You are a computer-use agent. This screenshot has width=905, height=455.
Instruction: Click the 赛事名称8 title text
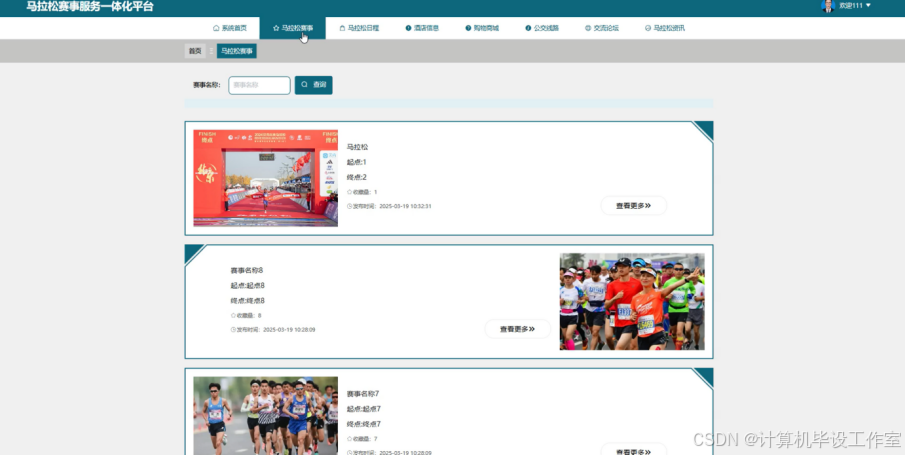247,270
